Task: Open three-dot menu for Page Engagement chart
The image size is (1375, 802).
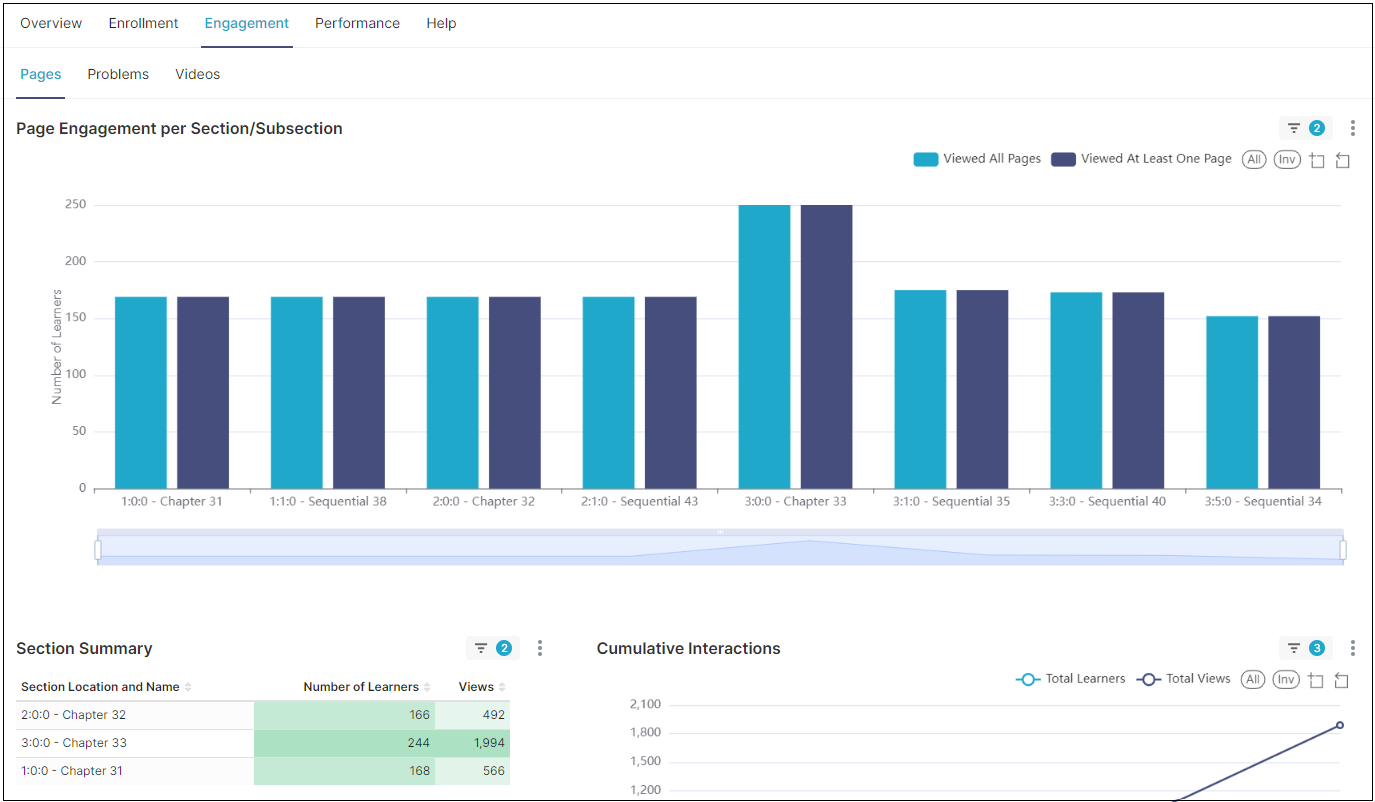Action: [x=1352, y=128]
